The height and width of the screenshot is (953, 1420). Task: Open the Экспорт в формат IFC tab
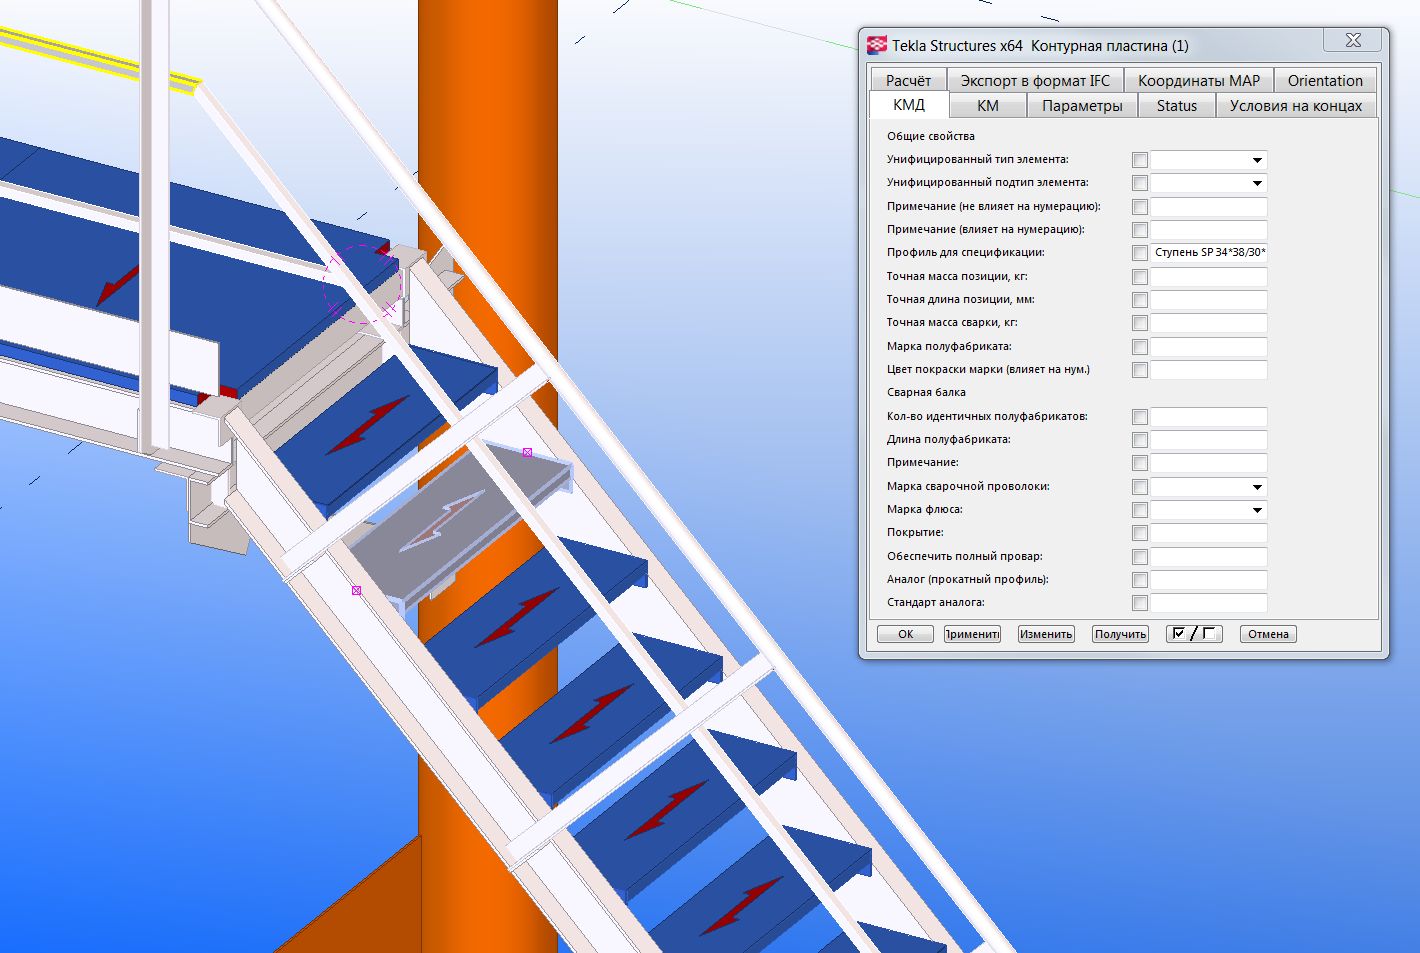coord(1035,81)
